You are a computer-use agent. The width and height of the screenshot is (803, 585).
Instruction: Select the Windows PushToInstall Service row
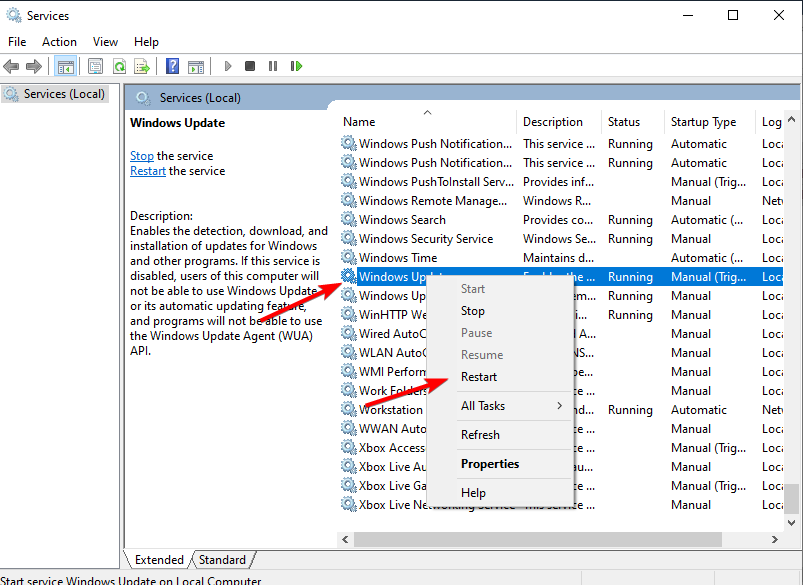click(x=561, y=181)
